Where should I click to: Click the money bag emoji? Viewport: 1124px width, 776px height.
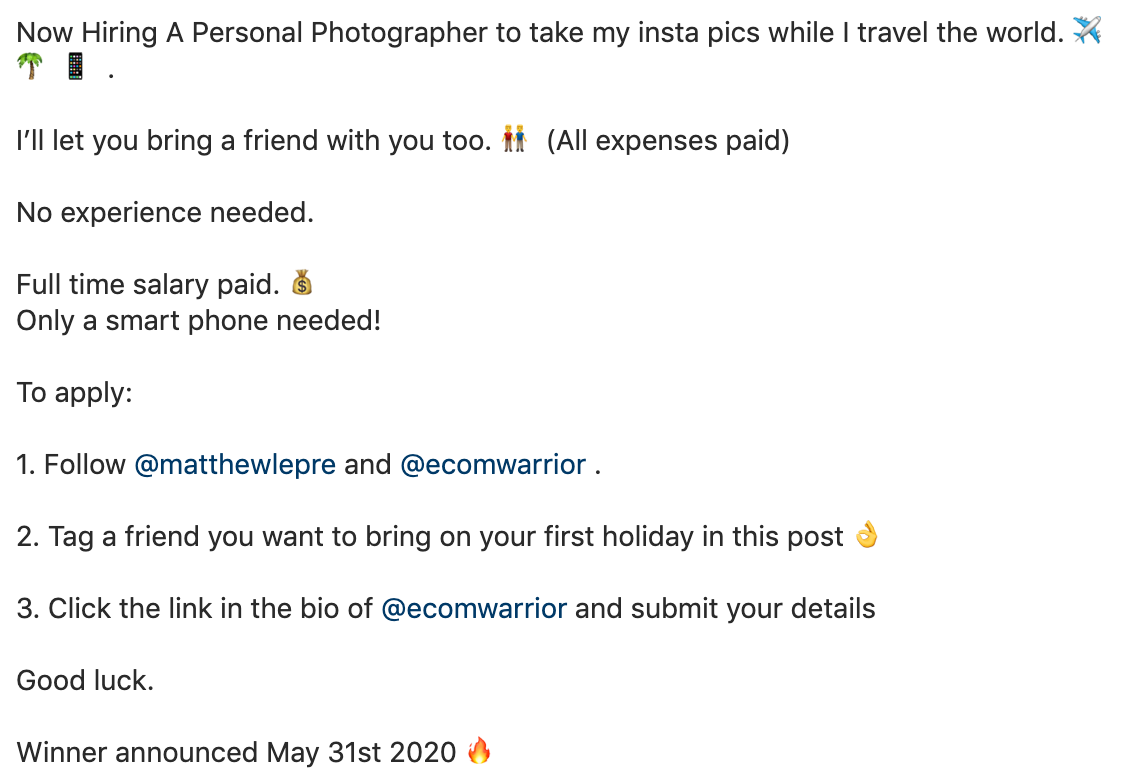click(302, 284)
